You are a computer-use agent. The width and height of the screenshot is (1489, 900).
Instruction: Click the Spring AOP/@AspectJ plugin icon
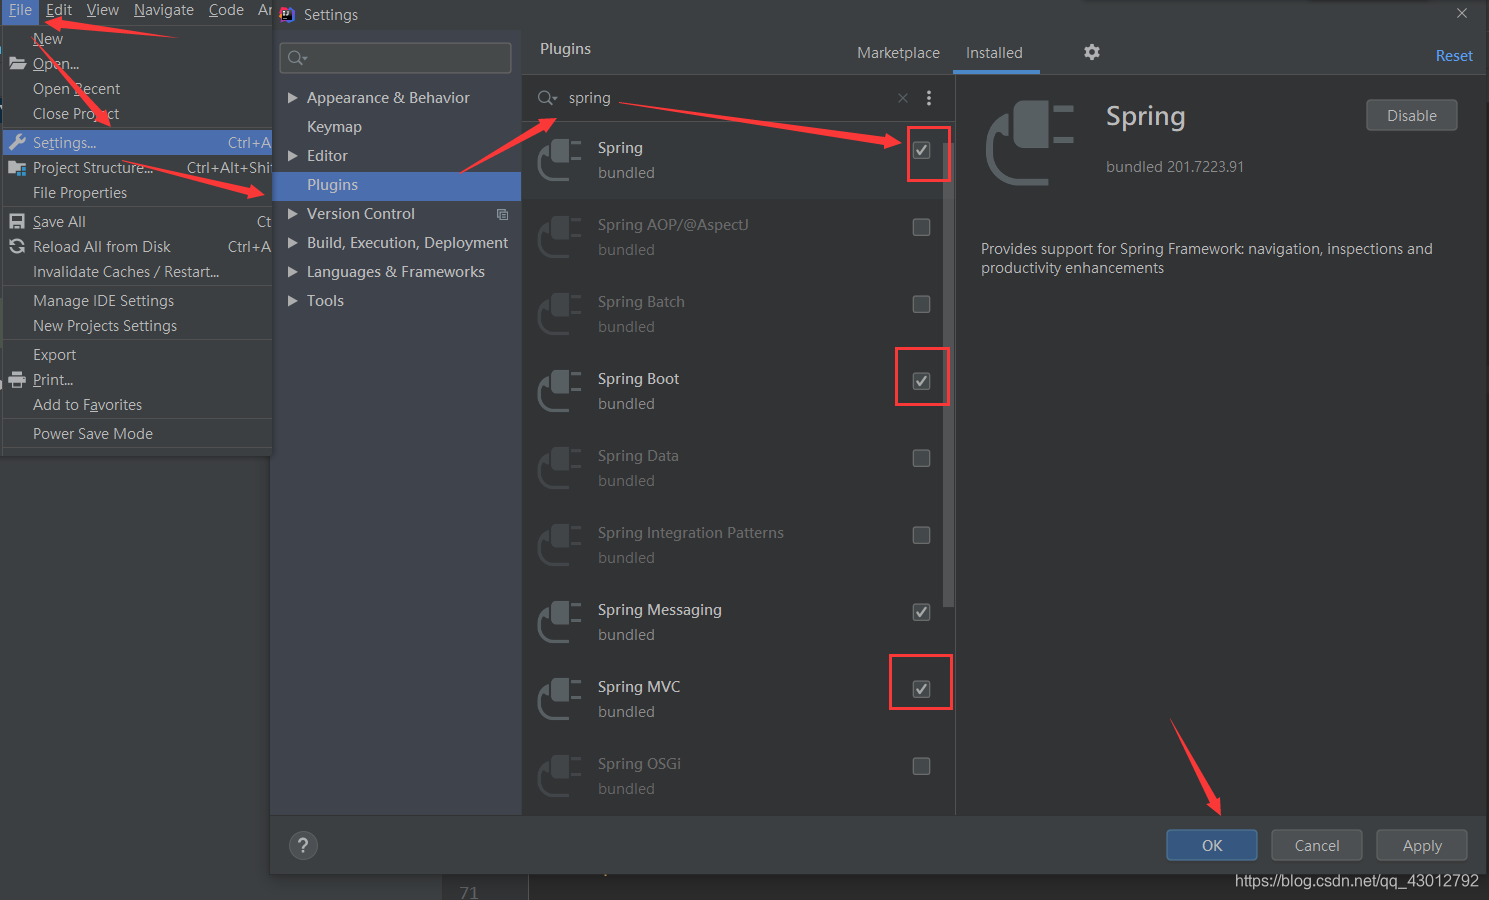[560, 237]
